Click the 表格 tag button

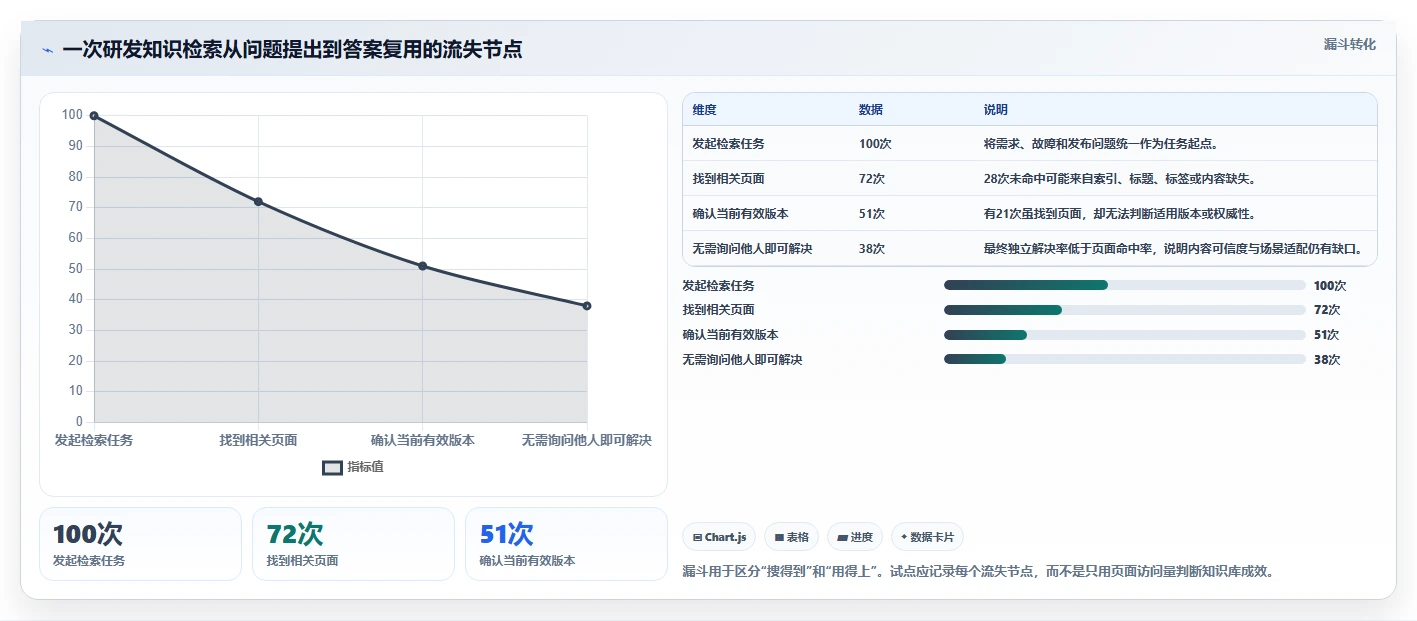(791, 537)
